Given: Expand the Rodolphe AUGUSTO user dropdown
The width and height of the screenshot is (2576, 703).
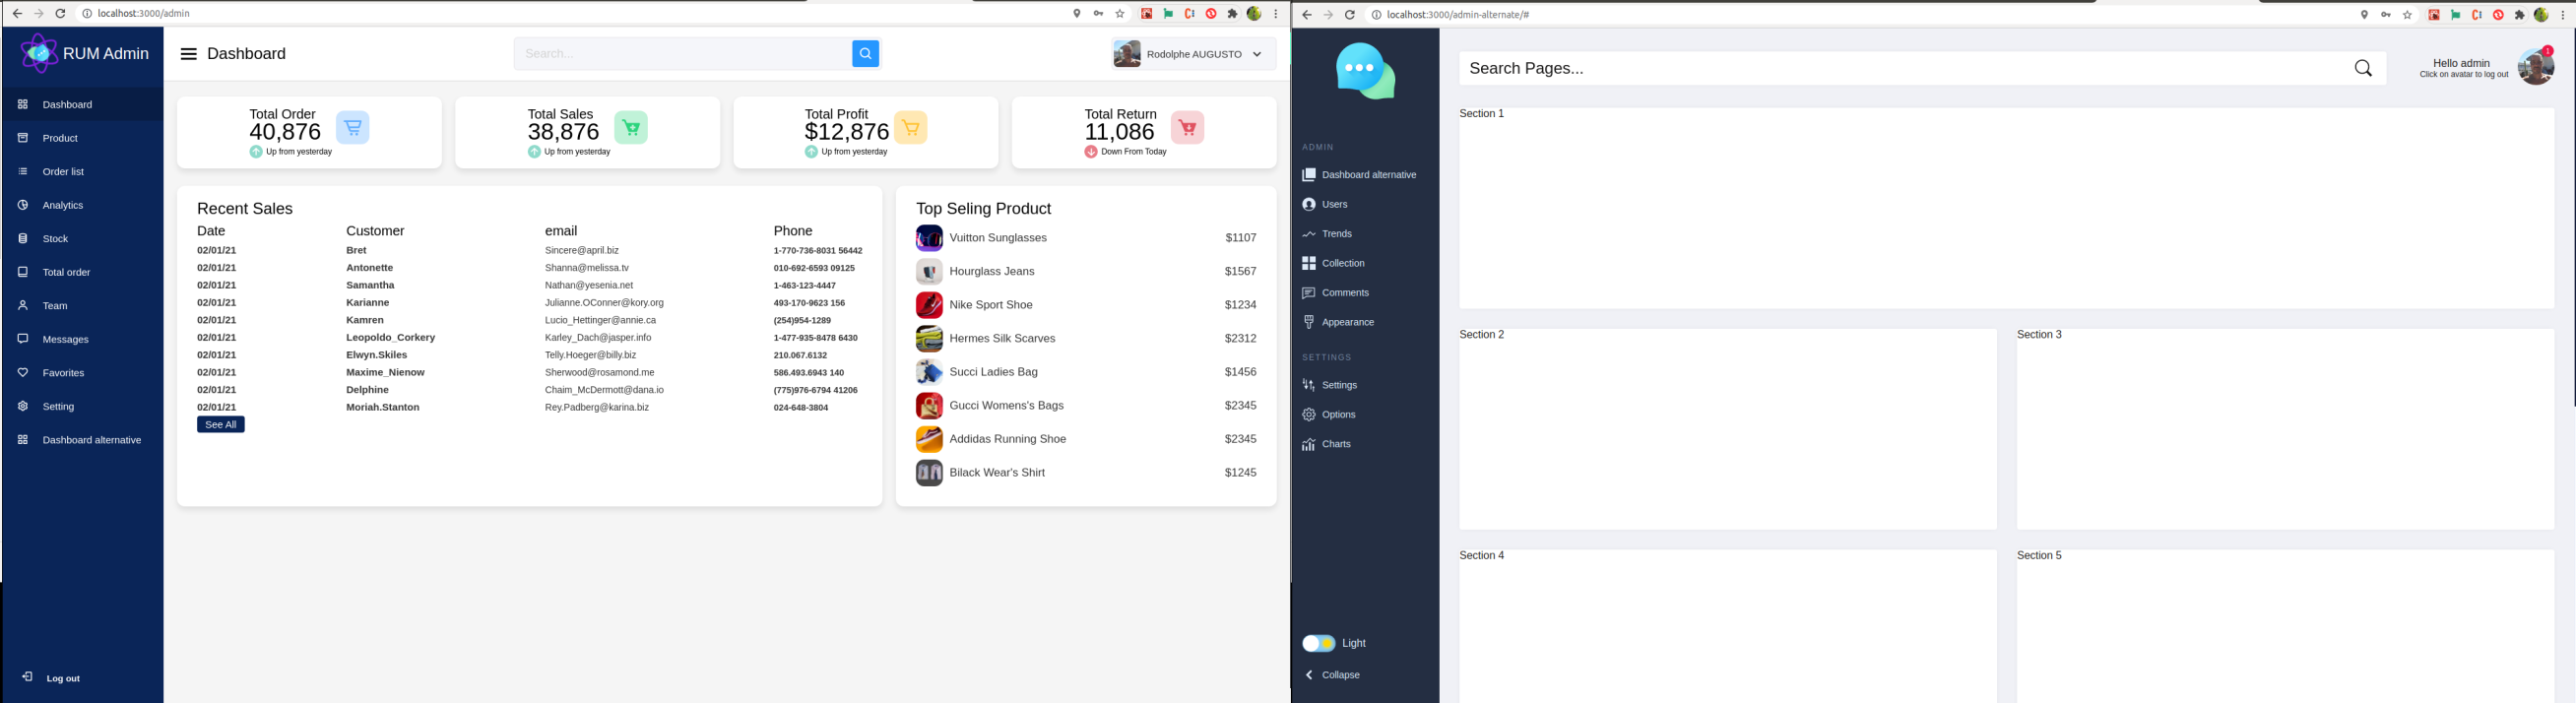Looking at the screenshot, I should (x=1256, y=54).
